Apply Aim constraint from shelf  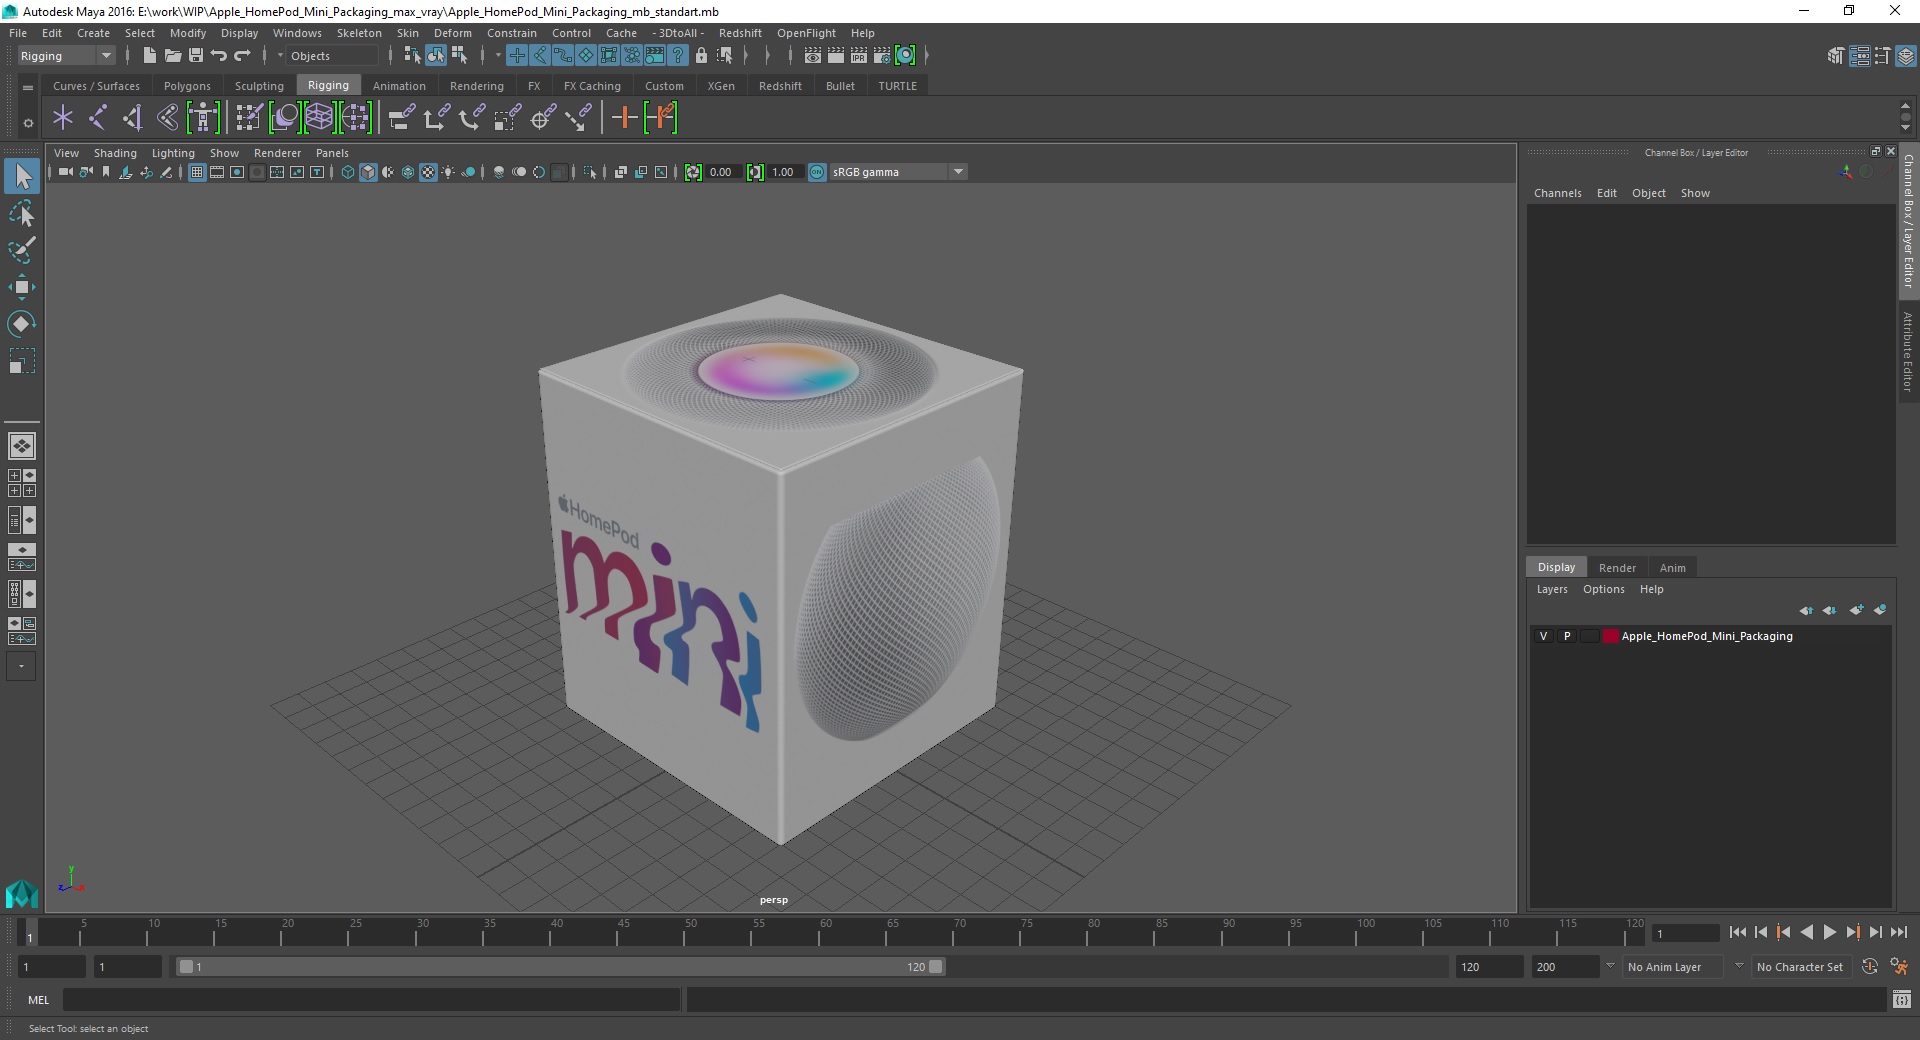(x=543, y=118)
